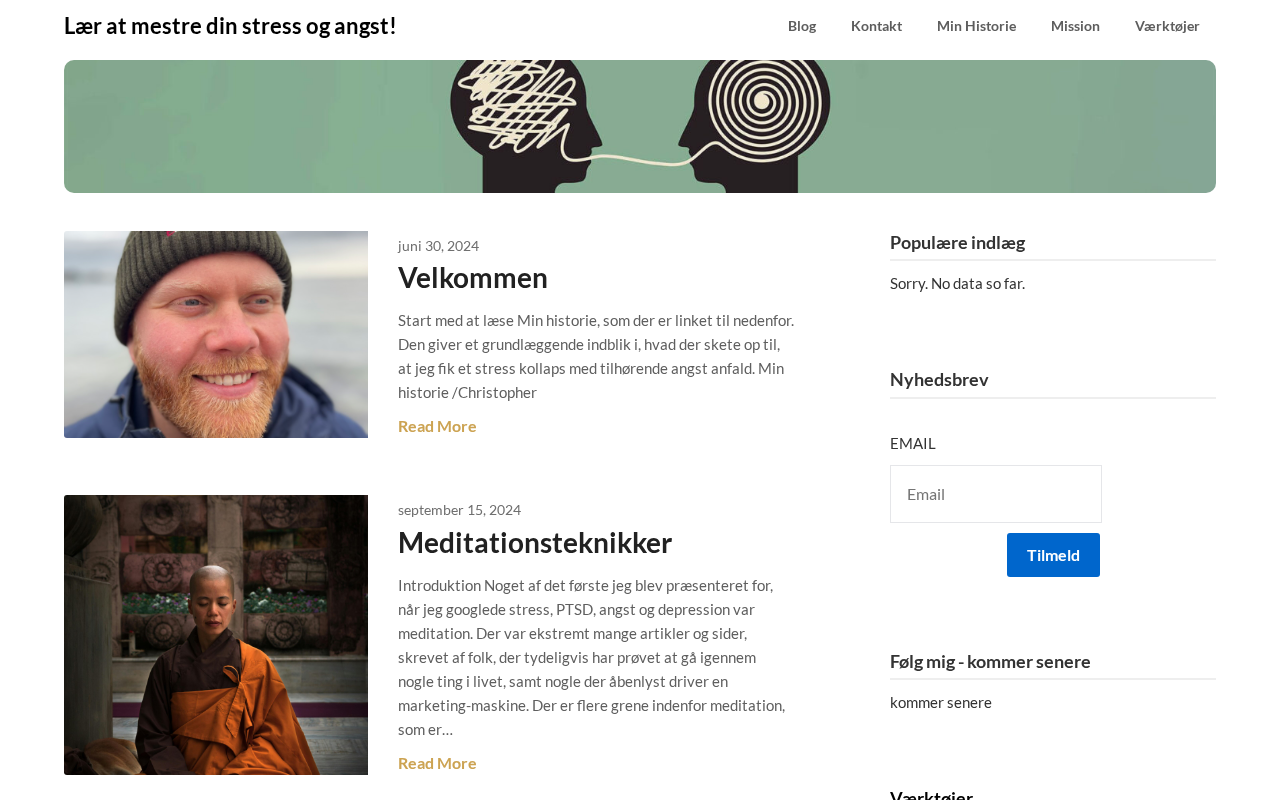This screenshot has height=800, width=1280.
Task: Click the Populære indlæg heading
Action: pos(957,242)
